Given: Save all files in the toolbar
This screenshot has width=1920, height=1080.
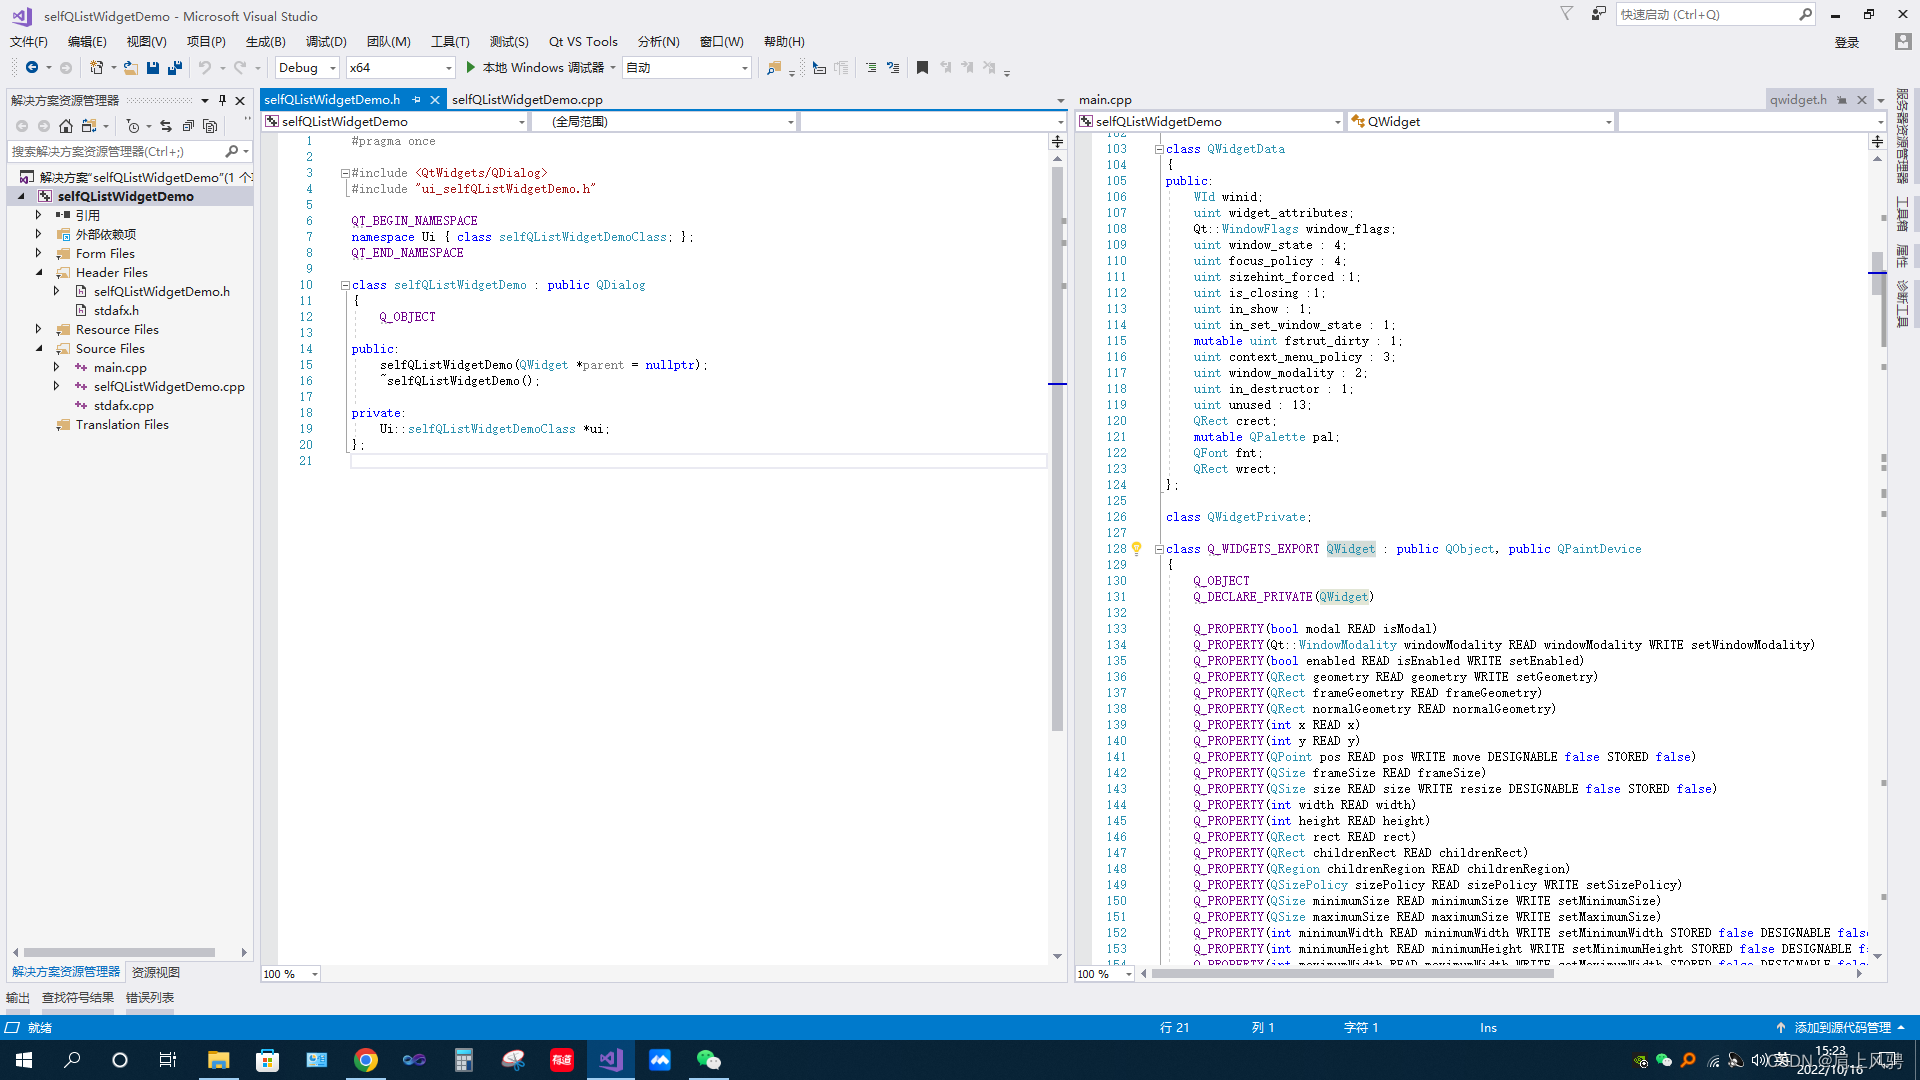Looking at the screenshot, I should click(175, 67).
